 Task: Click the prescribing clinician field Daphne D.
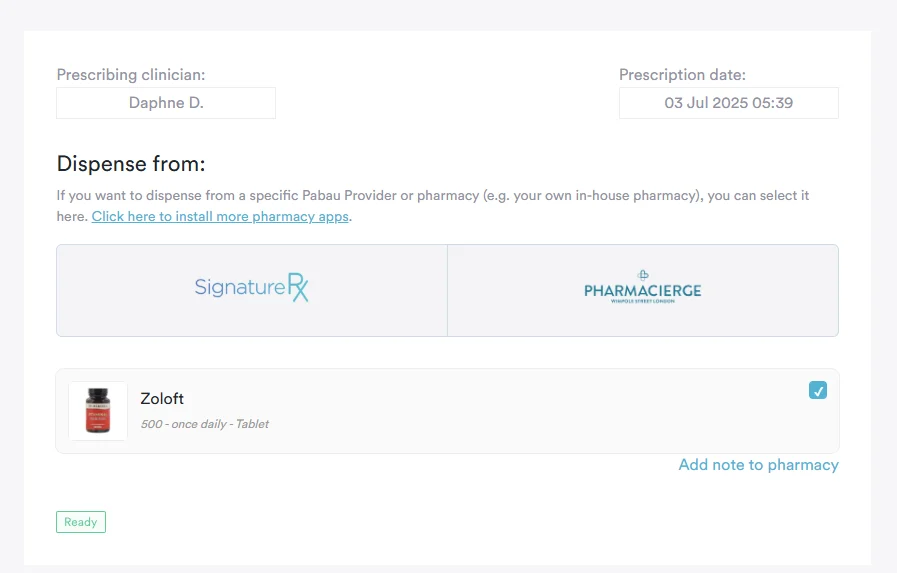166,103
